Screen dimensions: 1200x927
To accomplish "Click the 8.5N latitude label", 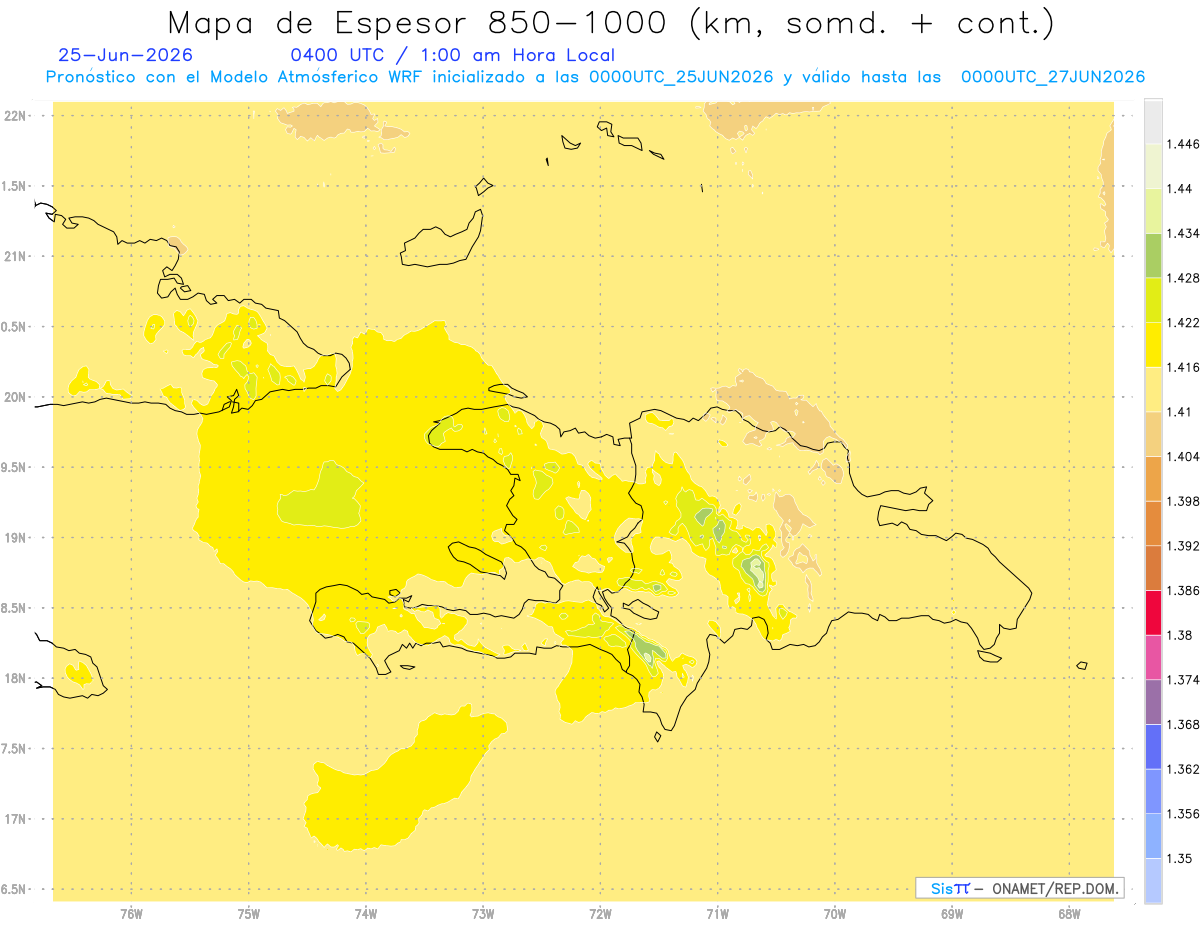I will coord(15,608).
